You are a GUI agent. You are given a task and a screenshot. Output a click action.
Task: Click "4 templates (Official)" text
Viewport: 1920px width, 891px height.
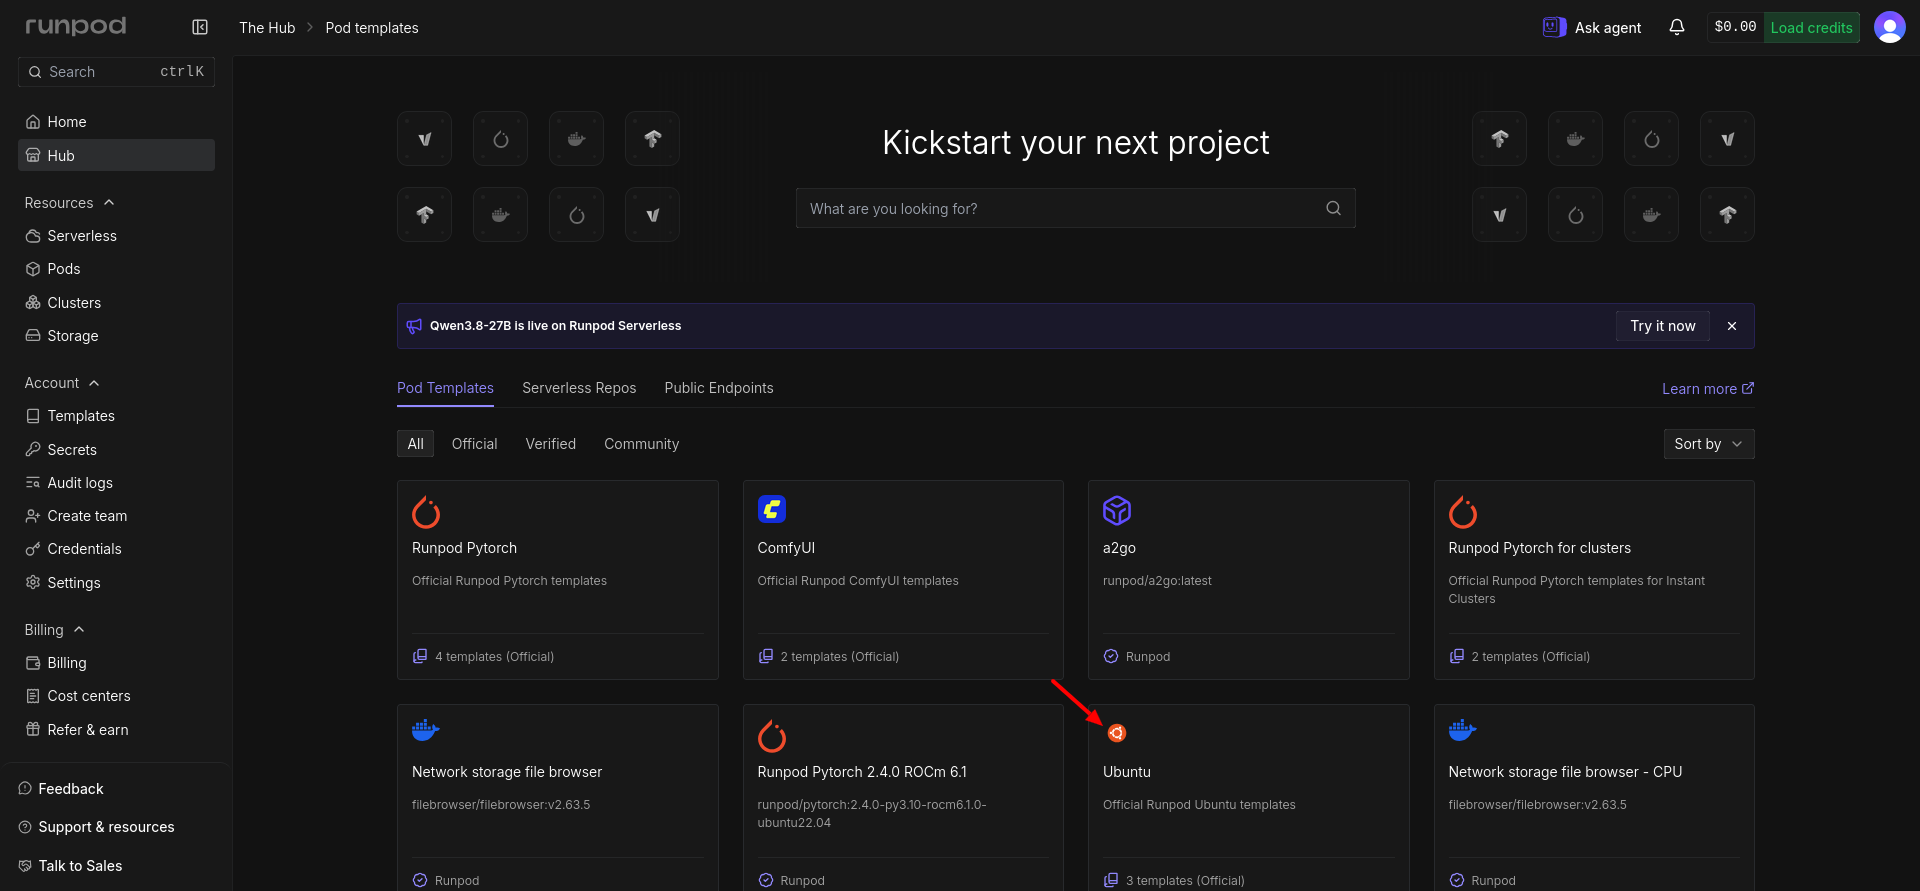click(x=494, y=657)
